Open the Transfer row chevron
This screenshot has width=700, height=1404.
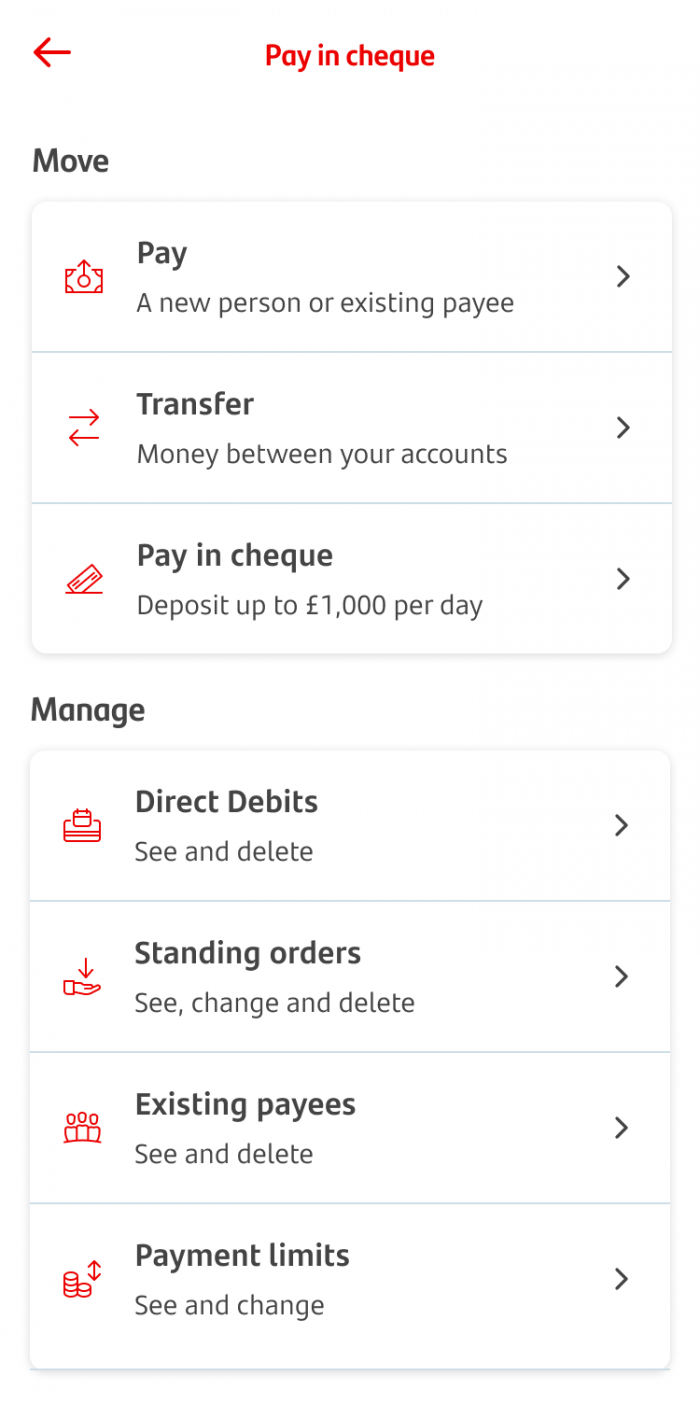tap(623, 428)
